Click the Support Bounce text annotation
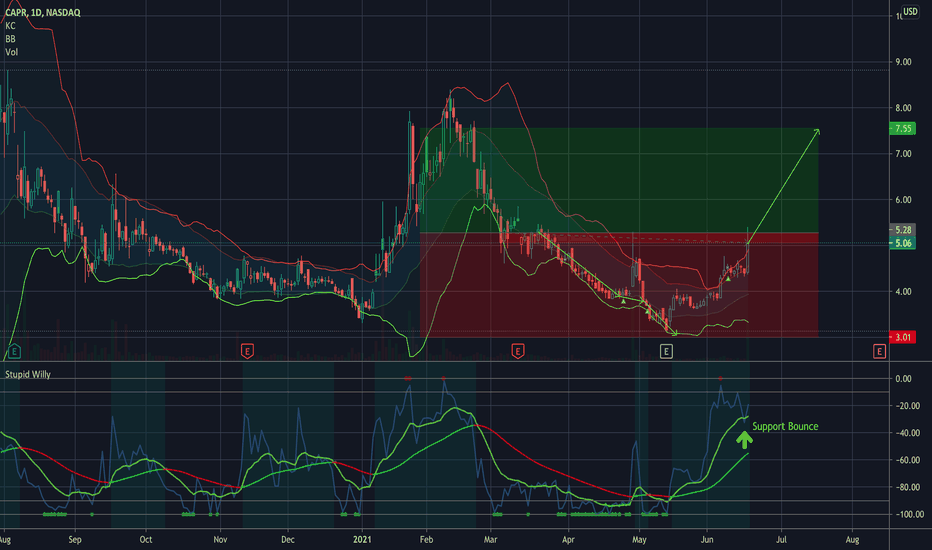The width and height of the screenshot is (932, 550). tap(785, 426)
